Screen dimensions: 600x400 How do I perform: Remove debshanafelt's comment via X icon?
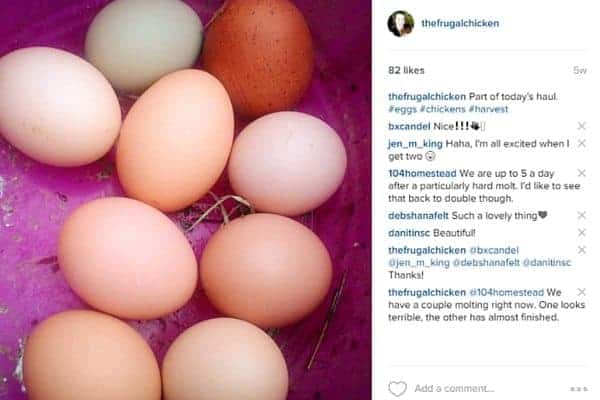tap(582, 215)
